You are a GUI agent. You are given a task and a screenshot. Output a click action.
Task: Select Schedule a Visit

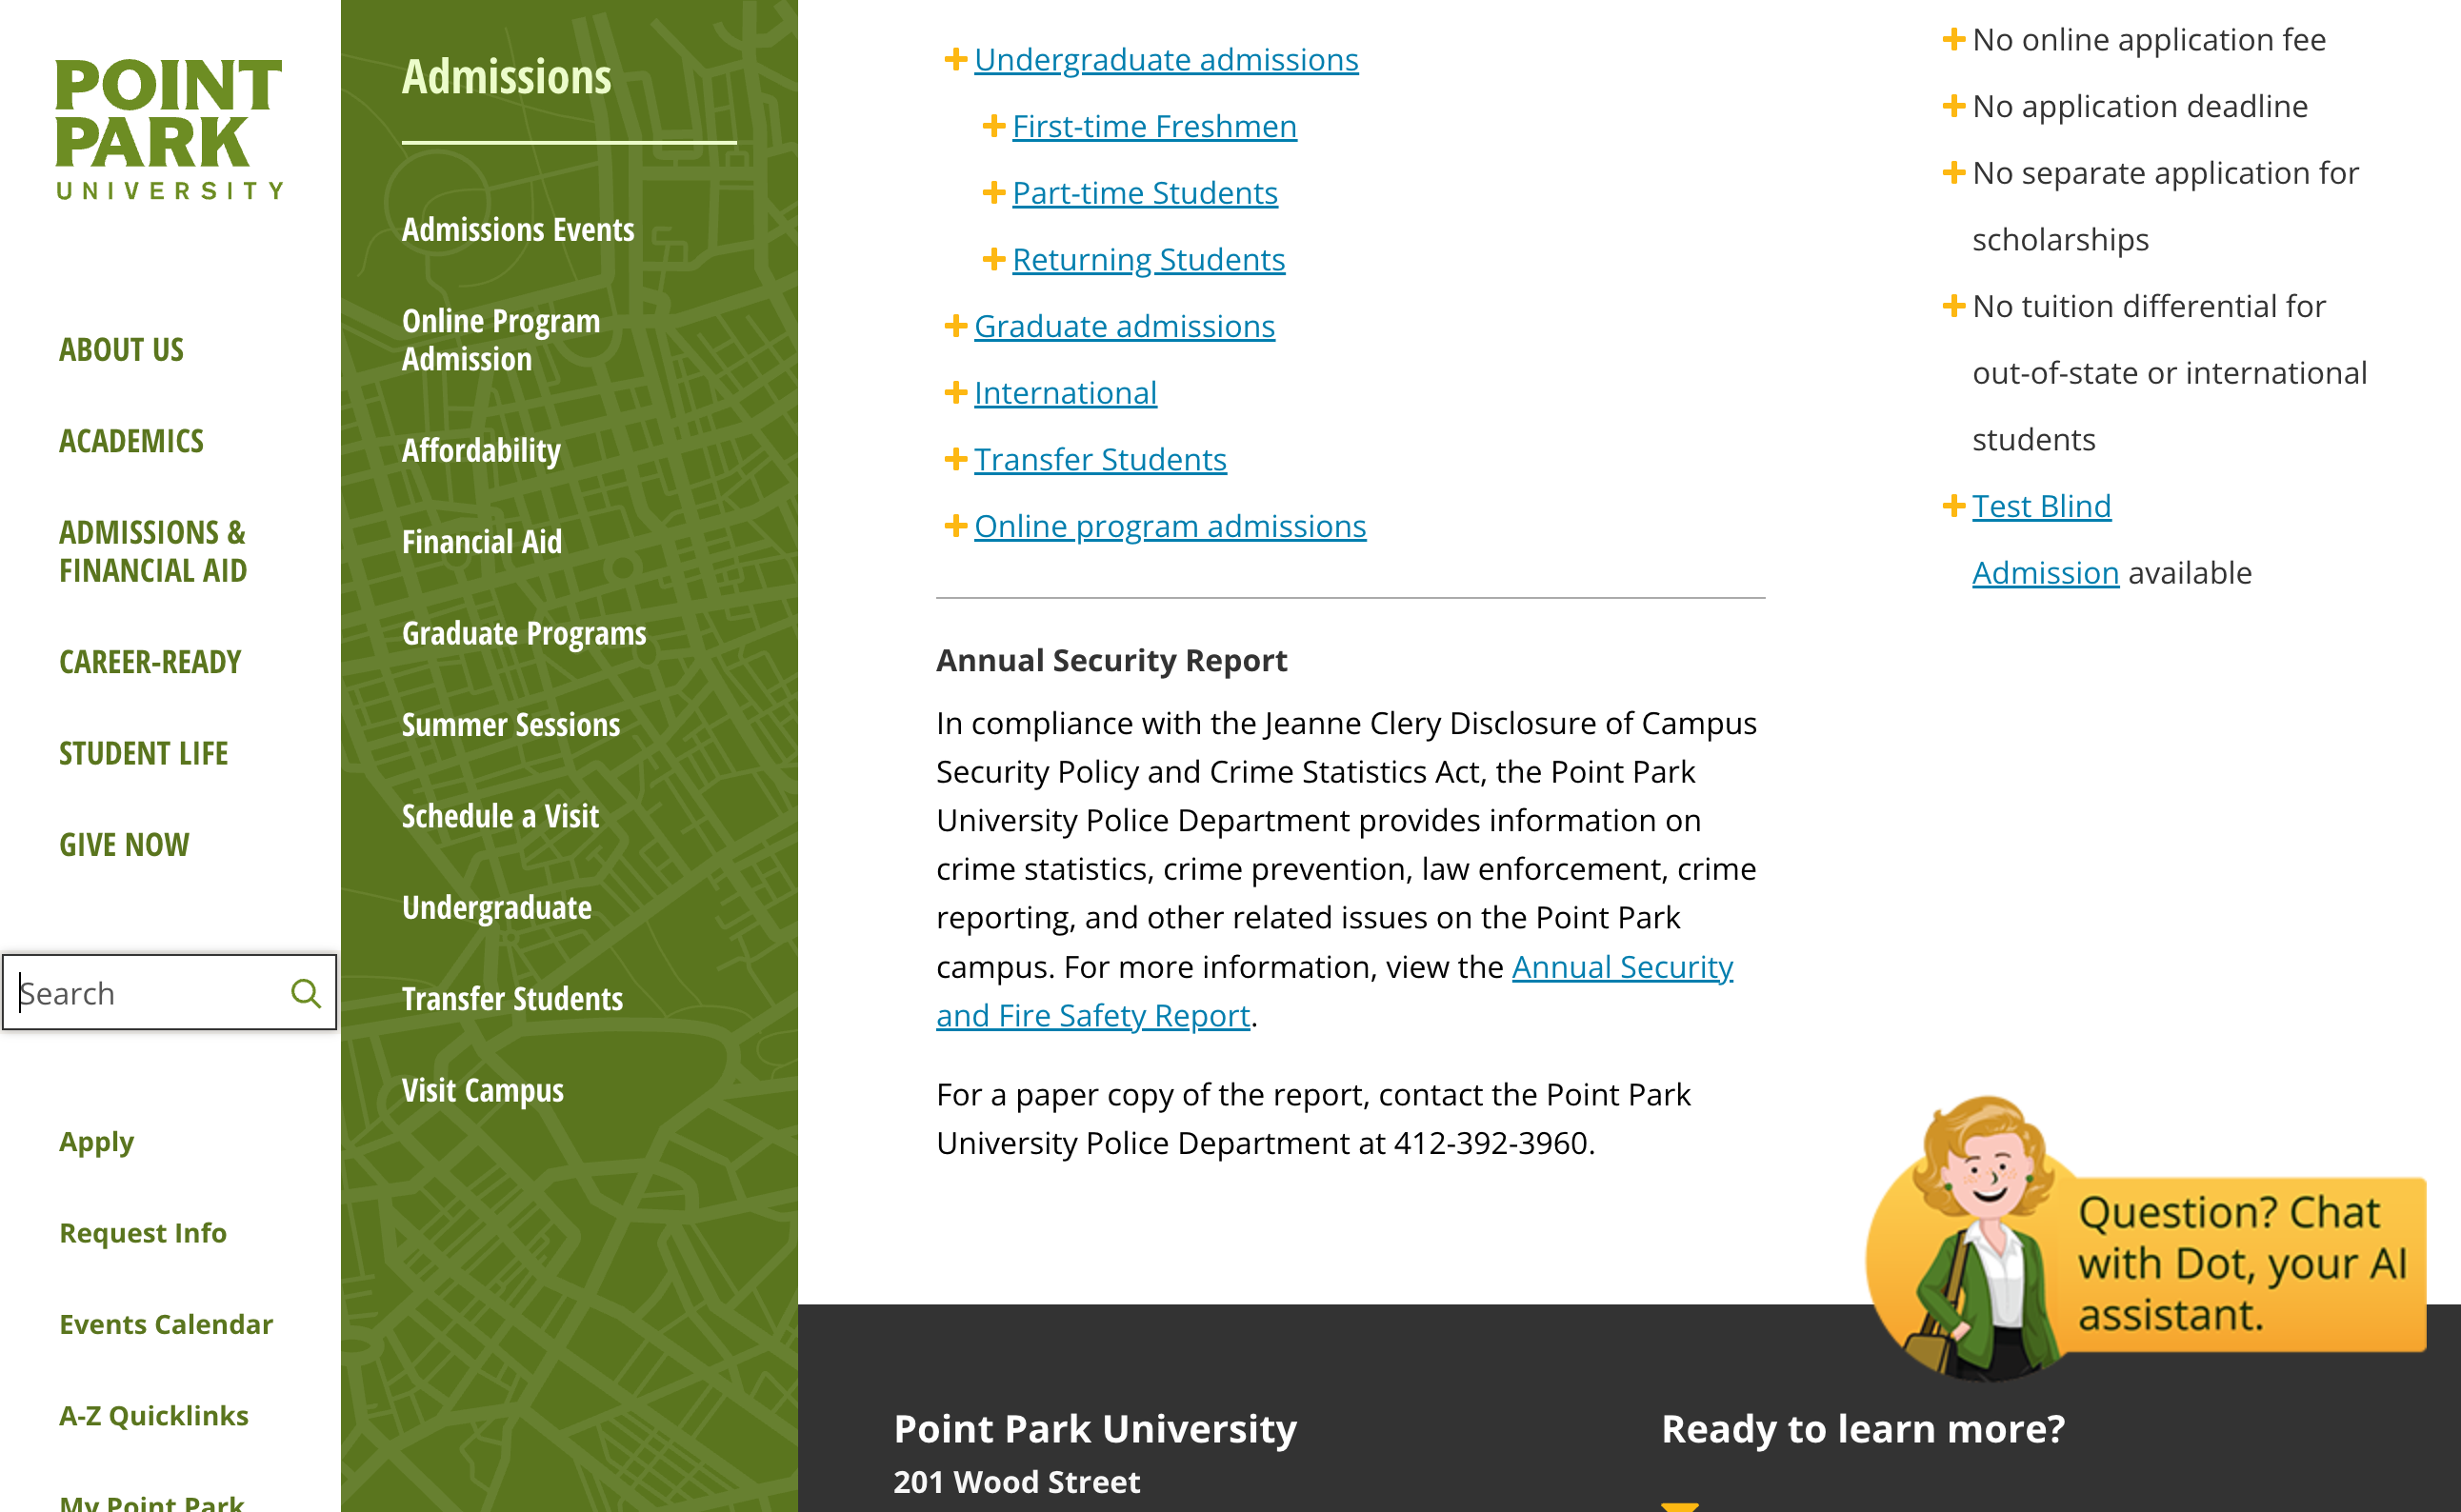(x=500, y=816)
